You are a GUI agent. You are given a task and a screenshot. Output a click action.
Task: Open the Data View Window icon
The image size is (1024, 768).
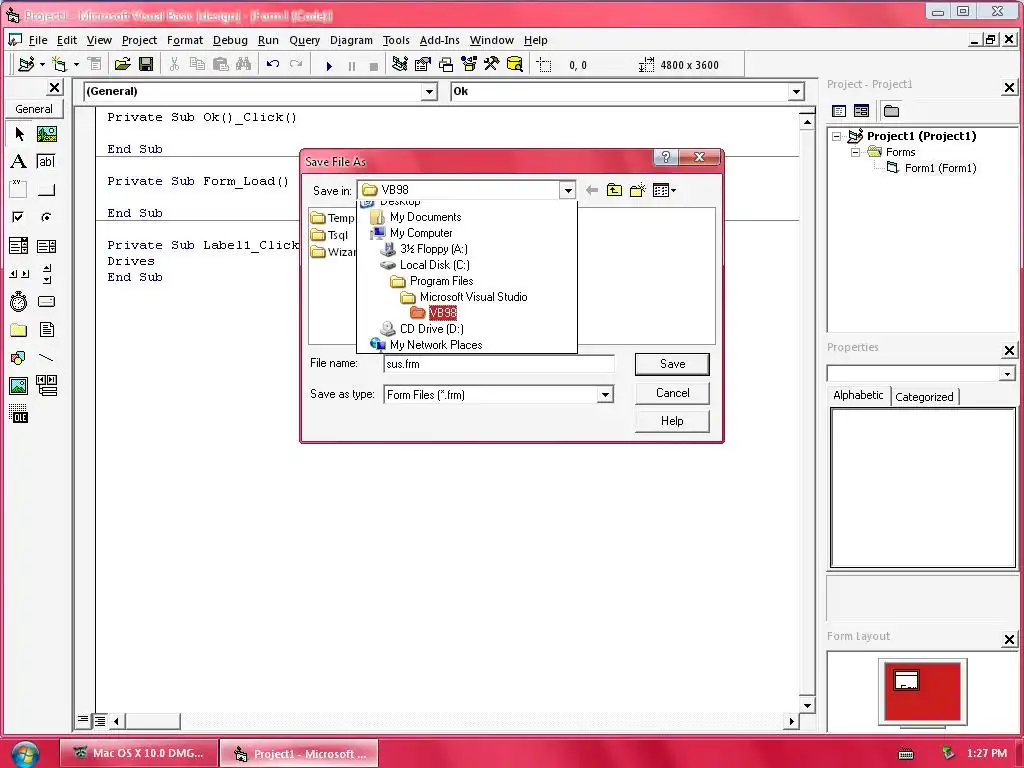(x=515, y=64)
